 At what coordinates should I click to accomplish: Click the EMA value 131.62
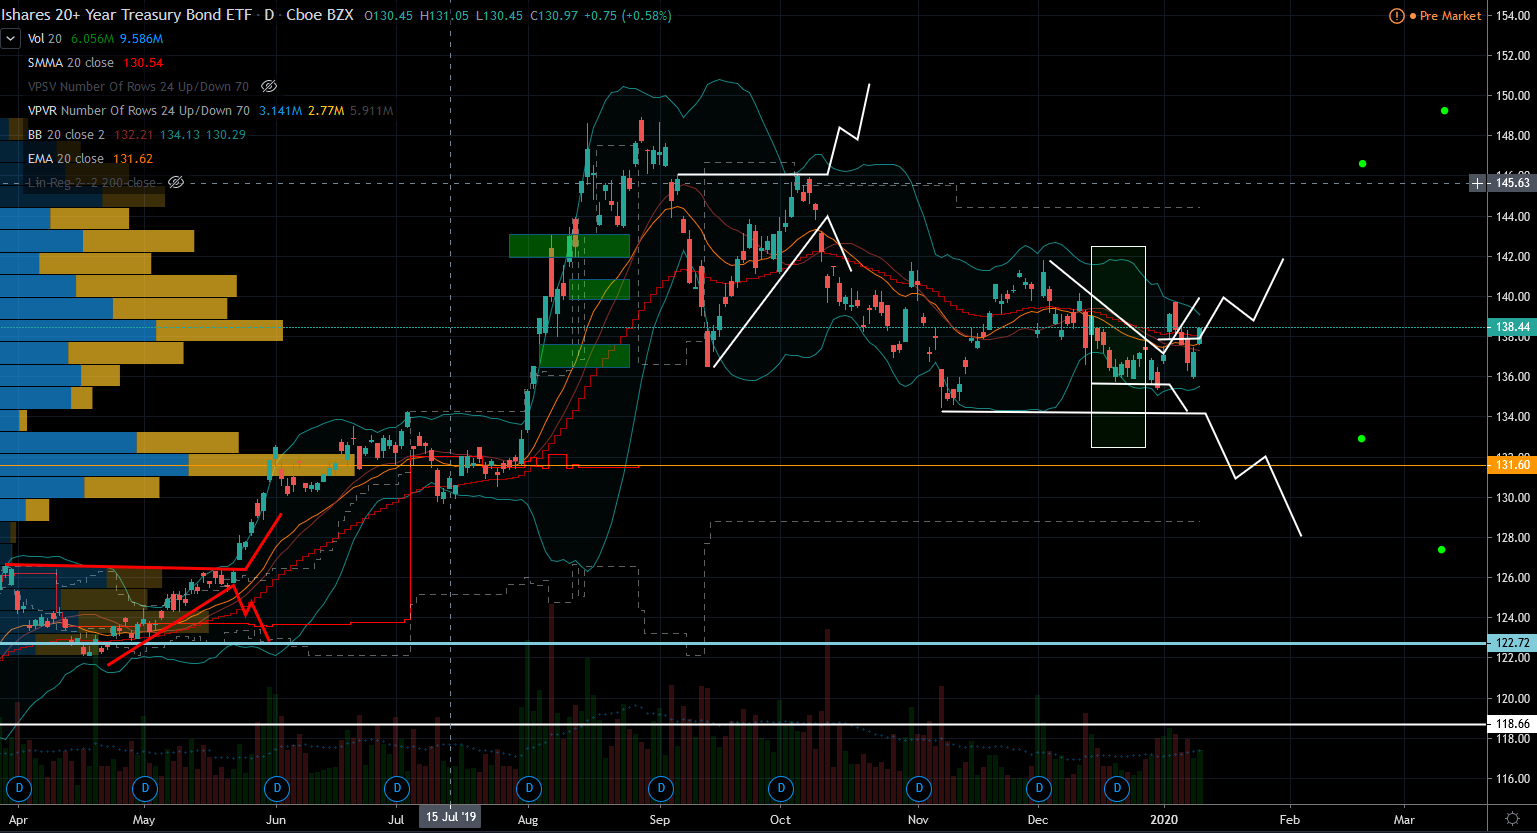pyautogui.click(x=133, y=159)
